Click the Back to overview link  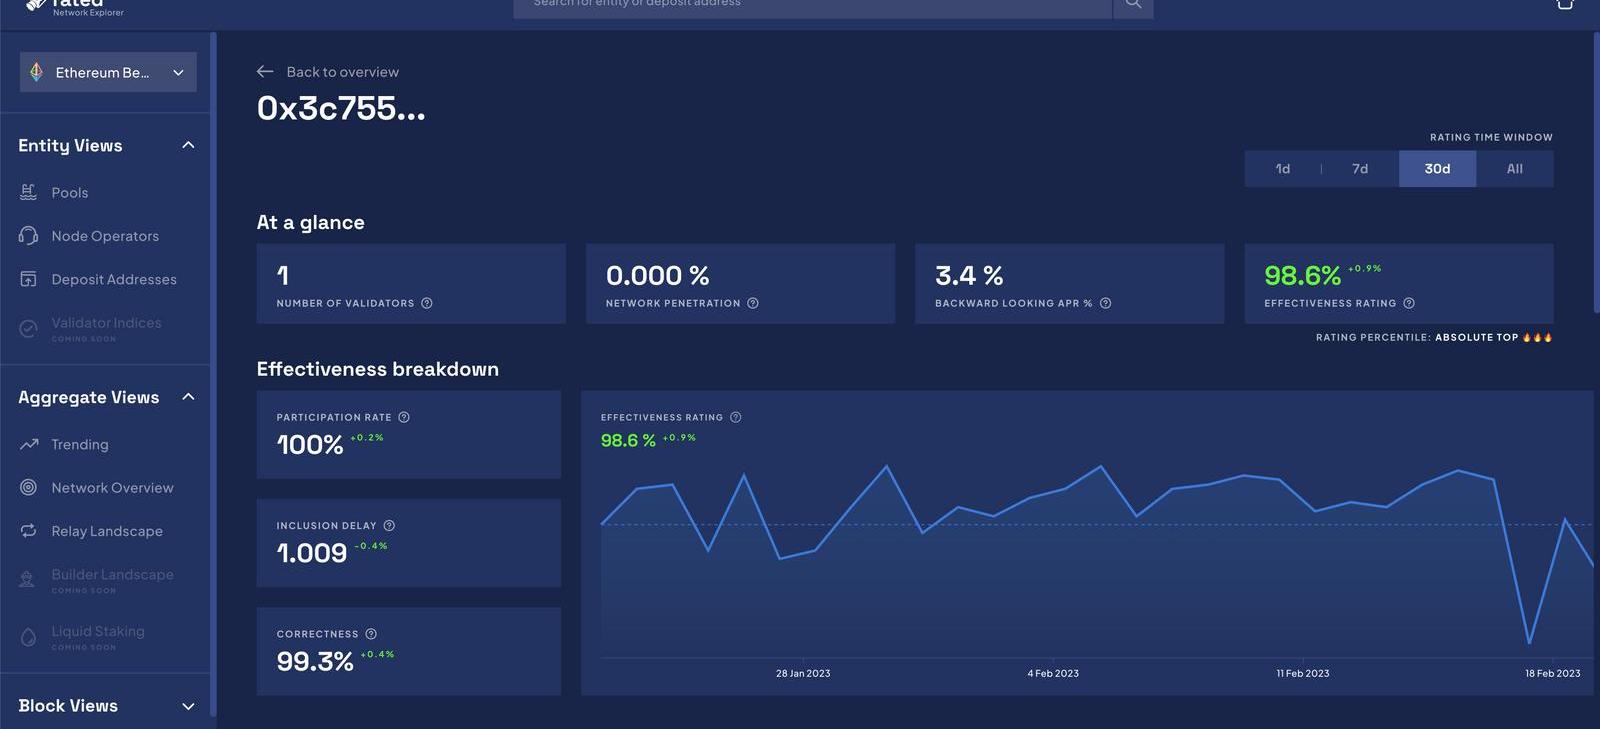[342, 72]
